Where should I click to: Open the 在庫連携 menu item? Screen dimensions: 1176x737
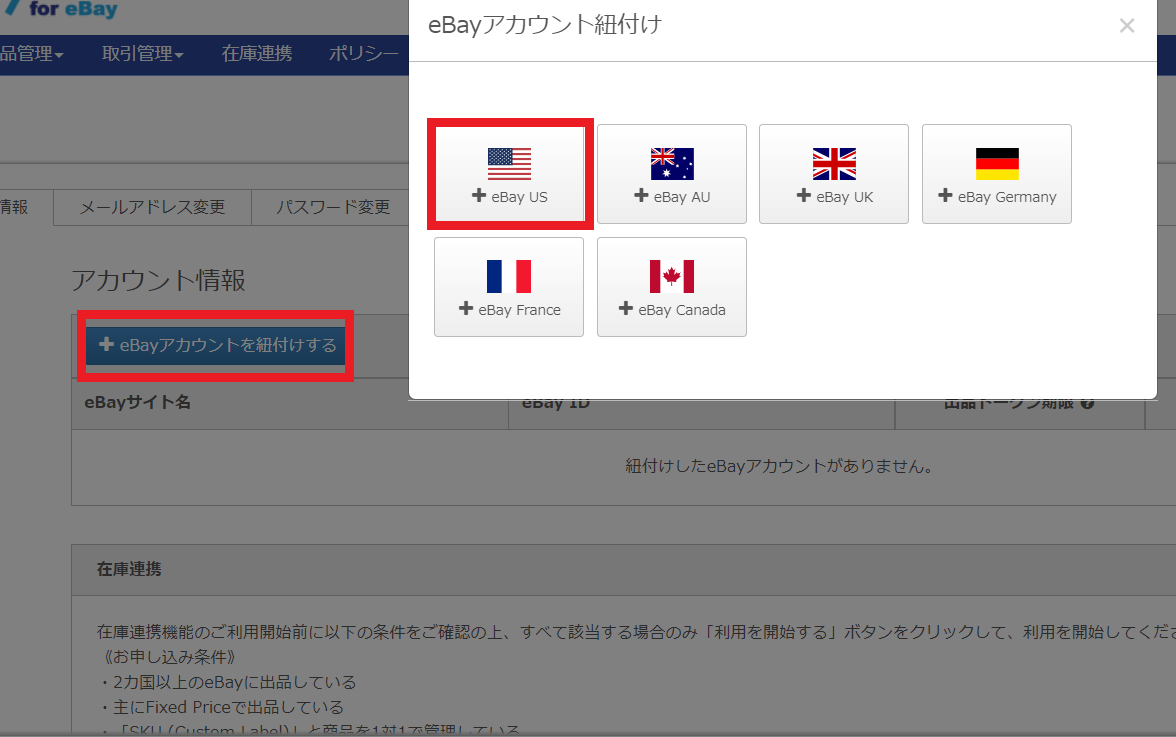click(x=256, y=54)
